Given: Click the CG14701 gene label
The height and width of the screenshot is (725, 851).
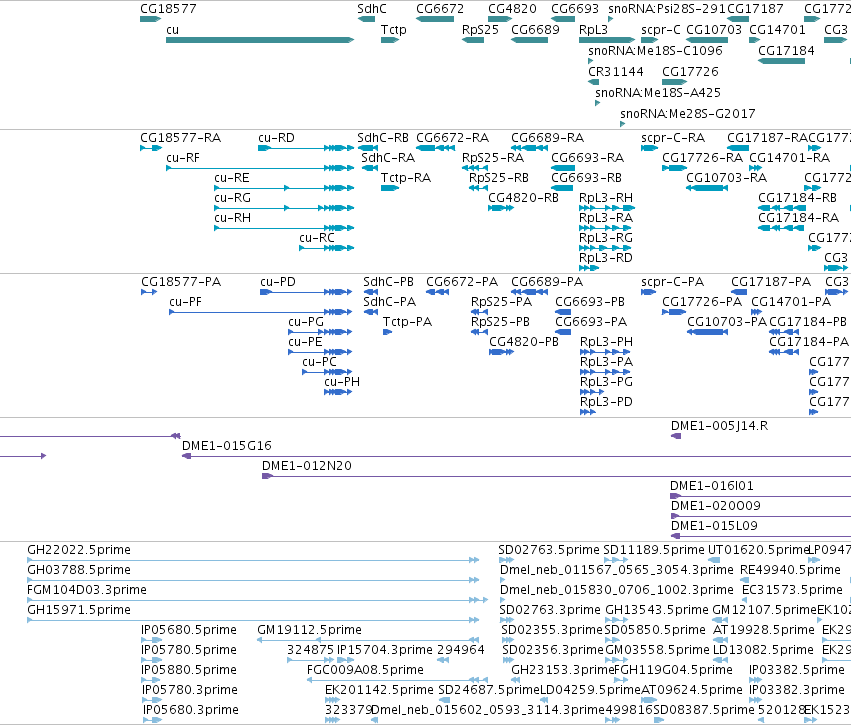Looking at the screenshot, I should coord(777,30).
